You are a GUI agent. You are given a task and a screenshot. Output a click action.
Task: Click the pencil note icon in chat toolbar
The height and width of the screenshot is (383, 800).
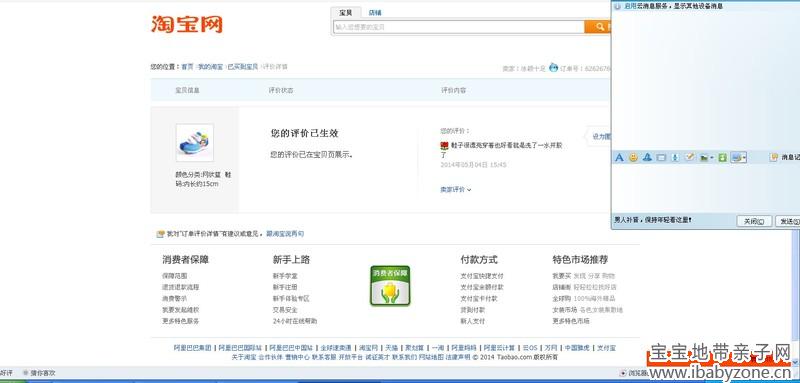[689, 157]
